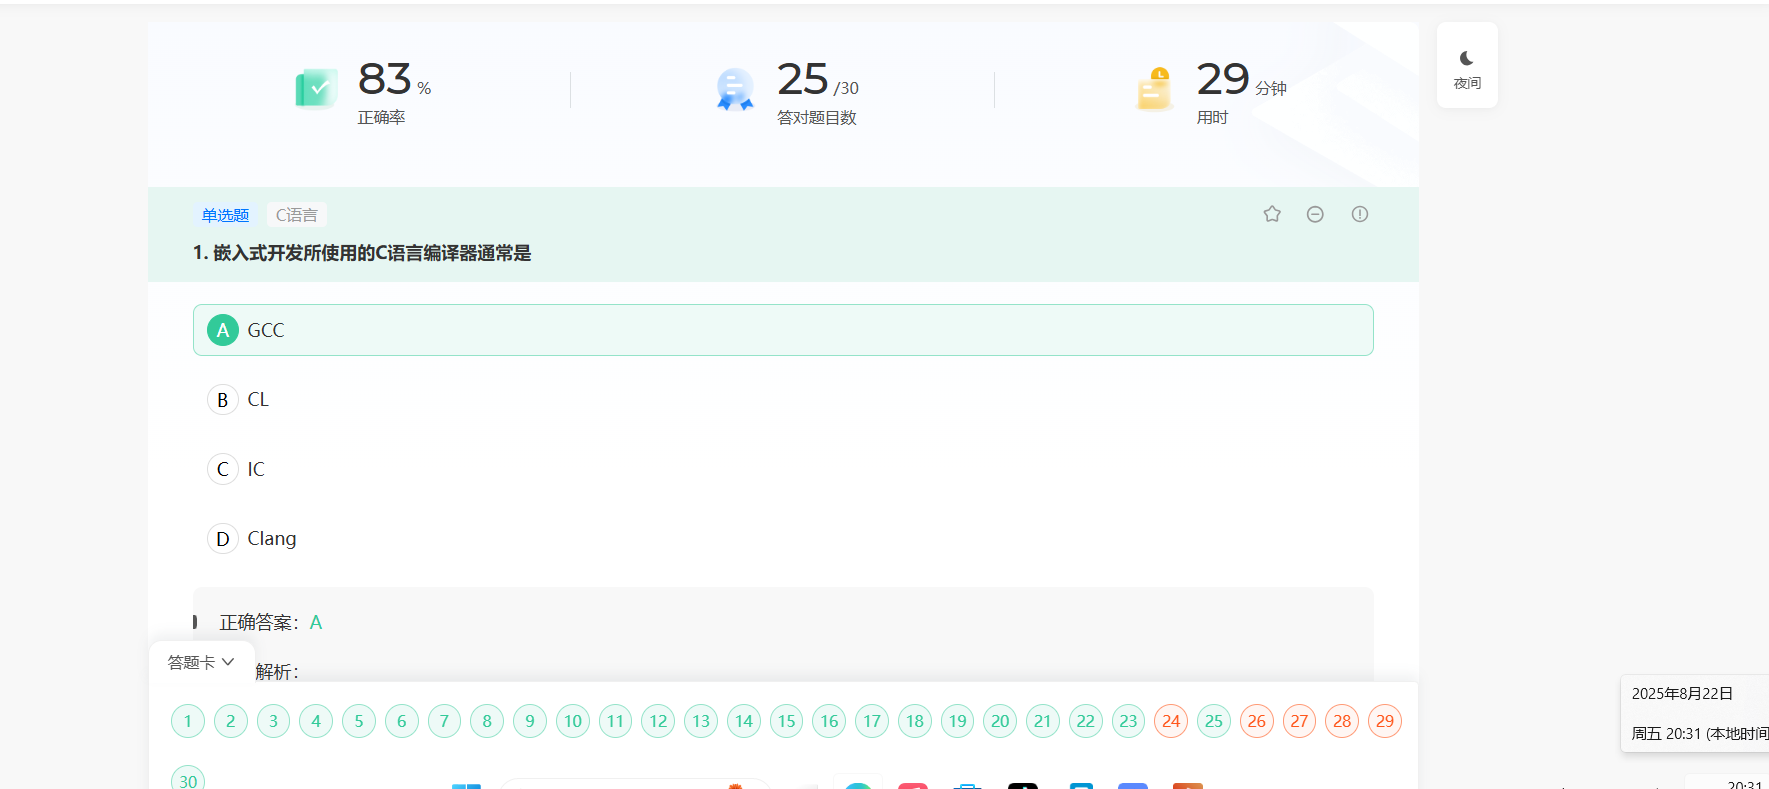
Task: Click the date 2025年8月22日 in clock popup
Action: pos(1682,694)
